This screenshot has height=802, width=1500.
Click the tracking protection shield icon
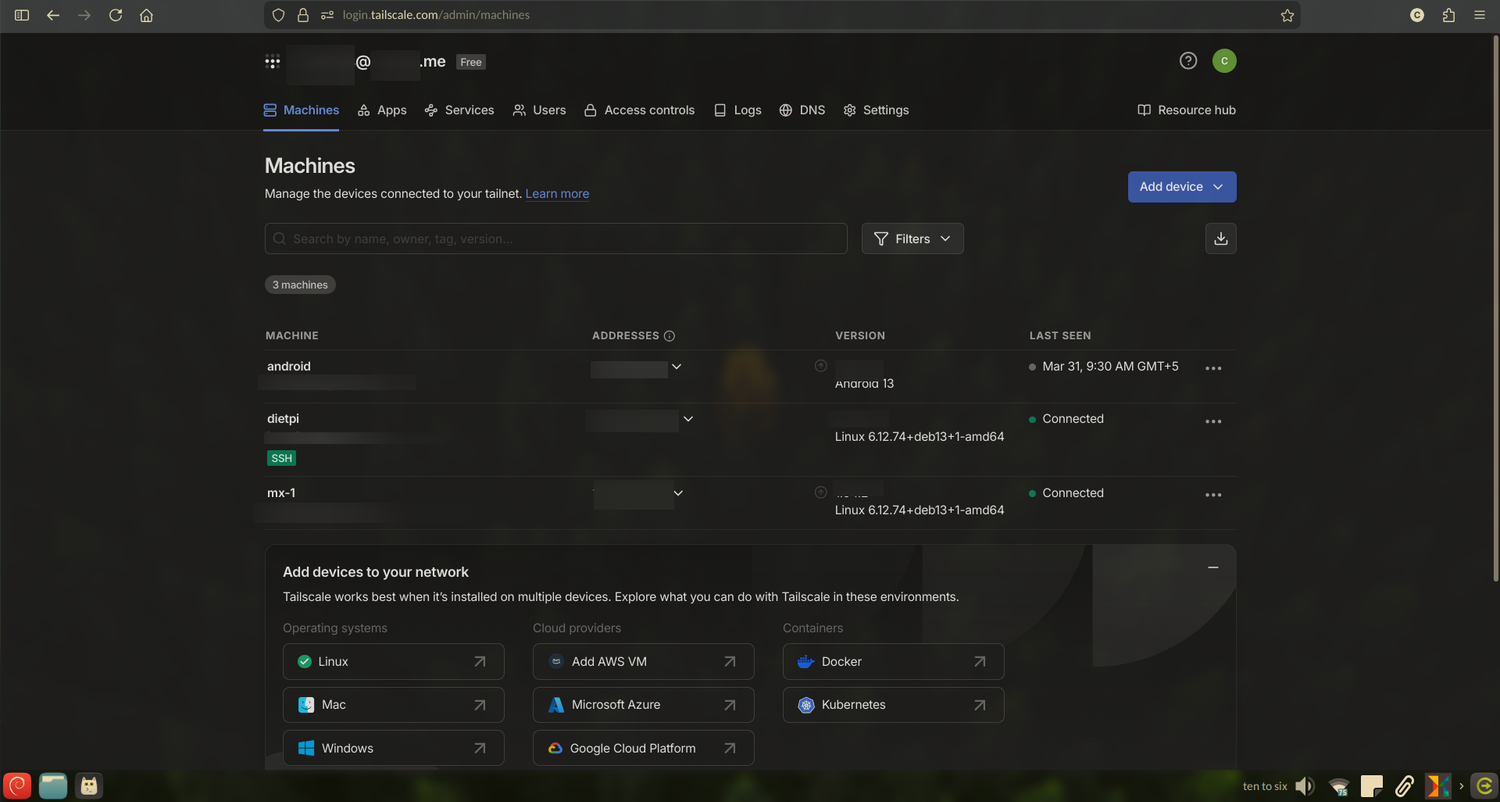[x=279, y=15]
